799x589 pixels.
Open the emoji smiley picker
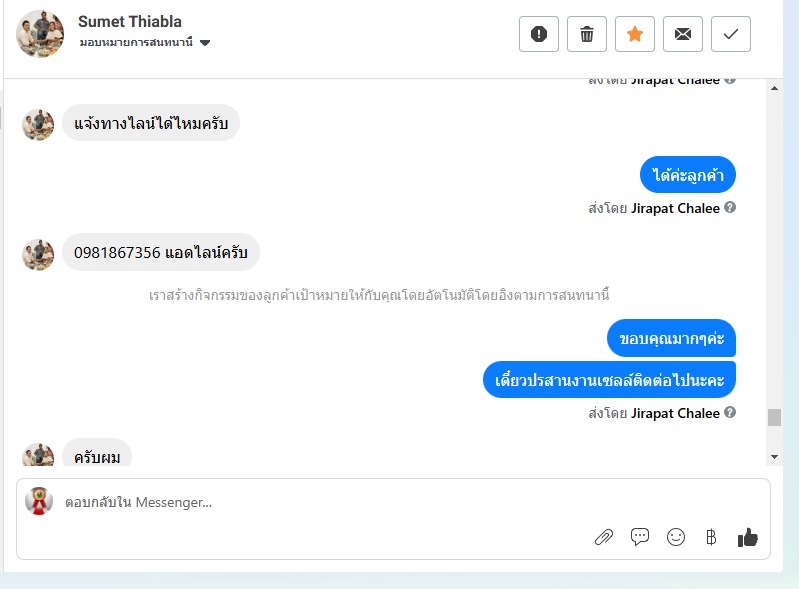click(x=676, y=537)
